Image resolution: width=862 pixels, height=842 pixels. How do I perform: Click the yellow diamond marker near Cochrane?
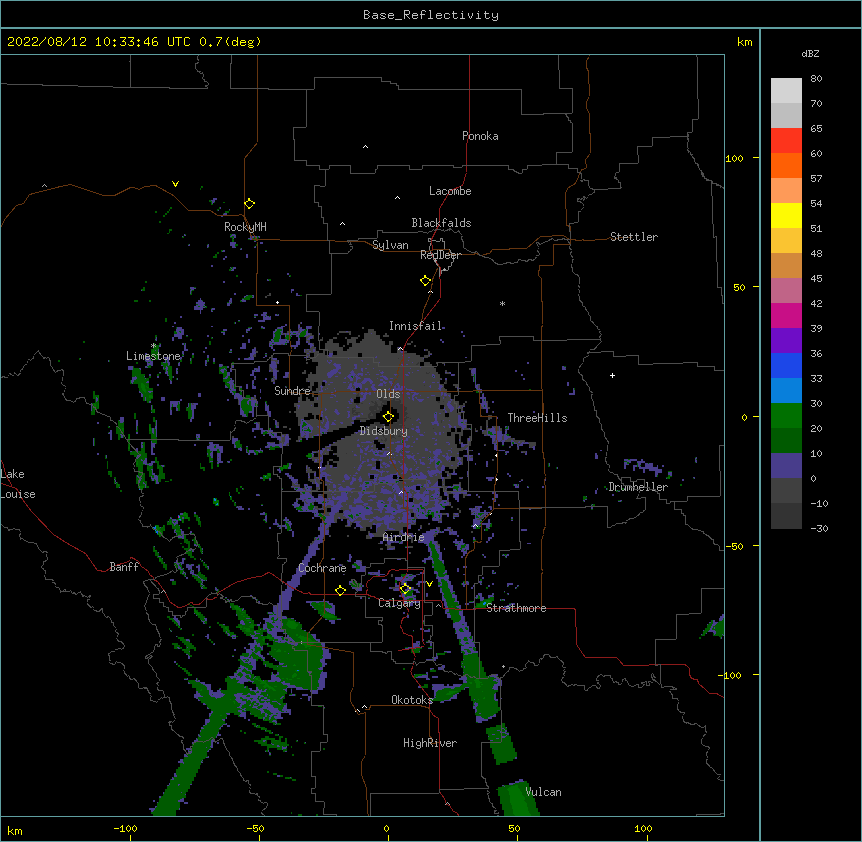pyautogui.click(x=340, y=591)
